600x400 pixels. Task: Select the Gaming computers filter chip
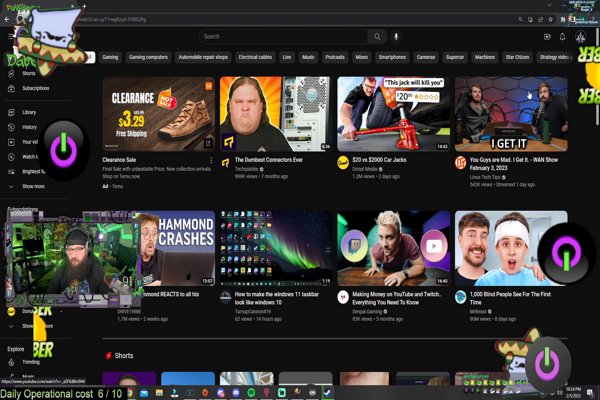point(148,57)
